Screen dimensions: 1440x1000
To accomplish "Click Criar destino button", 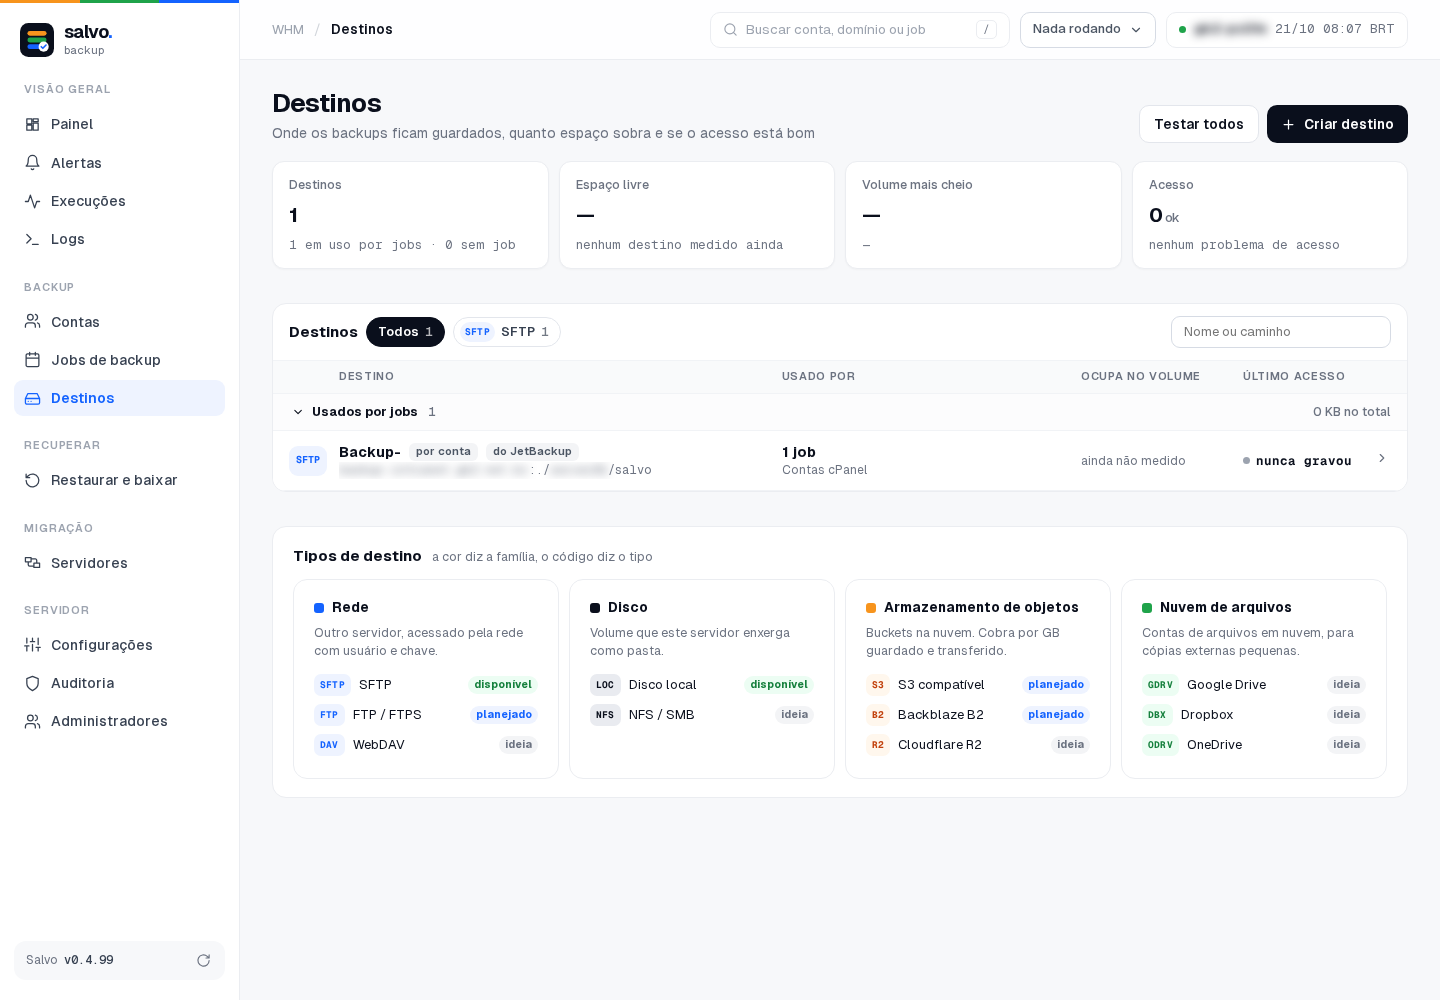I will (x=1337, y=124).
